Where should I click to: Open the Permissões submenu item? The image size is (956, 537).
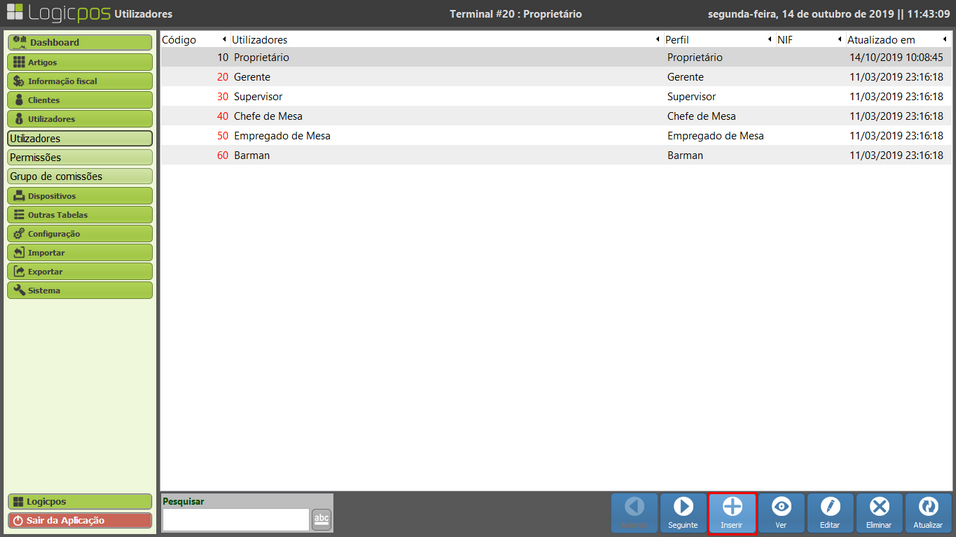tap(80, 158)
